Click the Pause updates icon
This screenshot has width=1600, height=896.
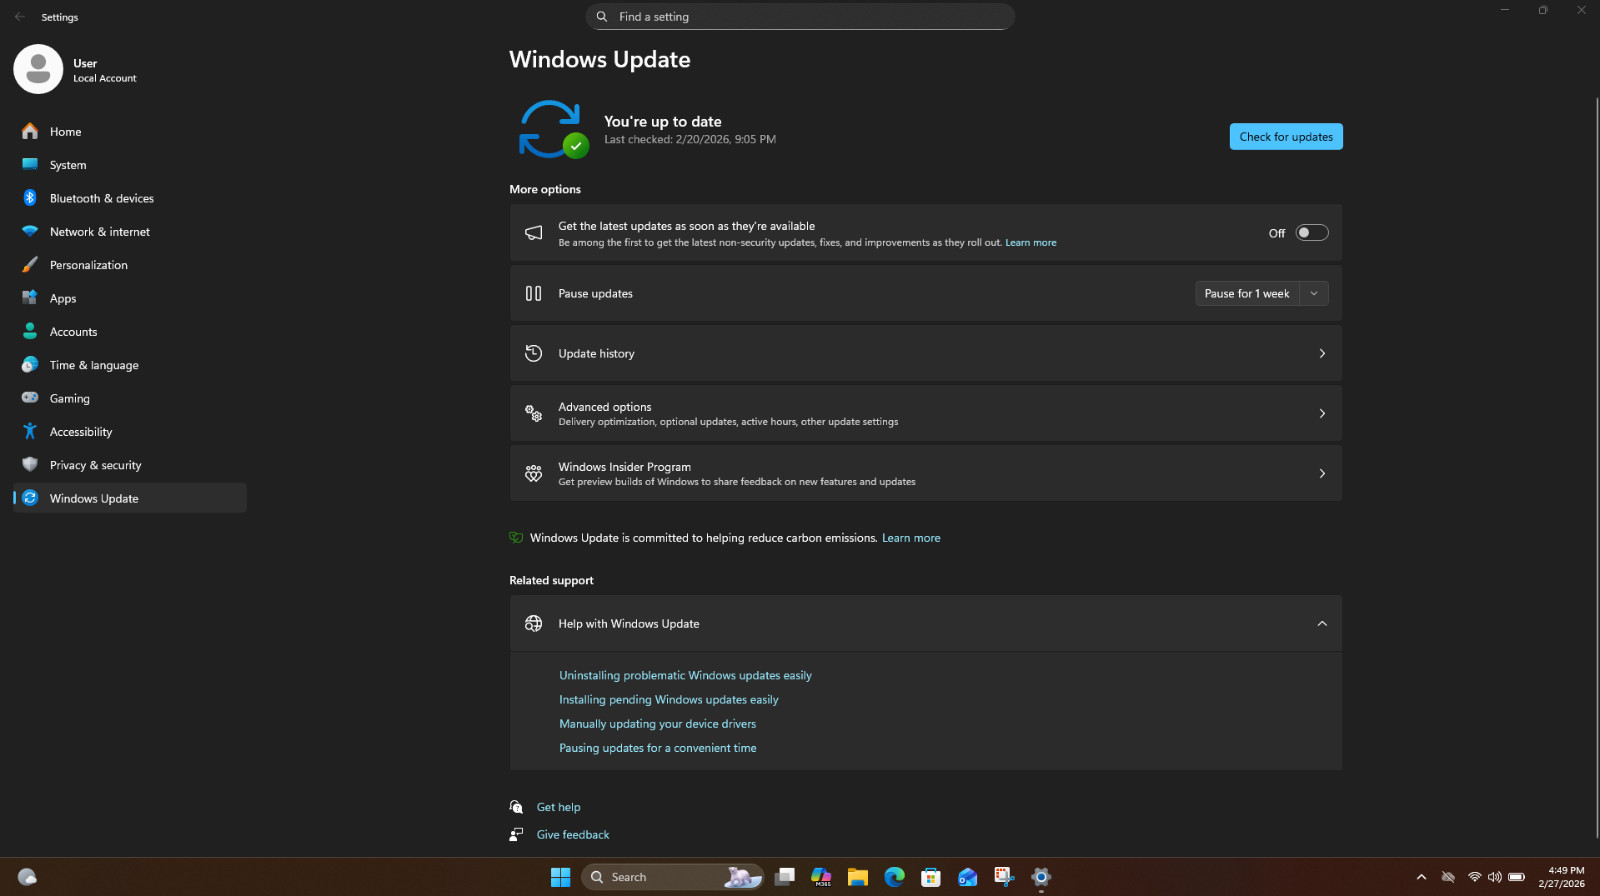click(534, 294)
